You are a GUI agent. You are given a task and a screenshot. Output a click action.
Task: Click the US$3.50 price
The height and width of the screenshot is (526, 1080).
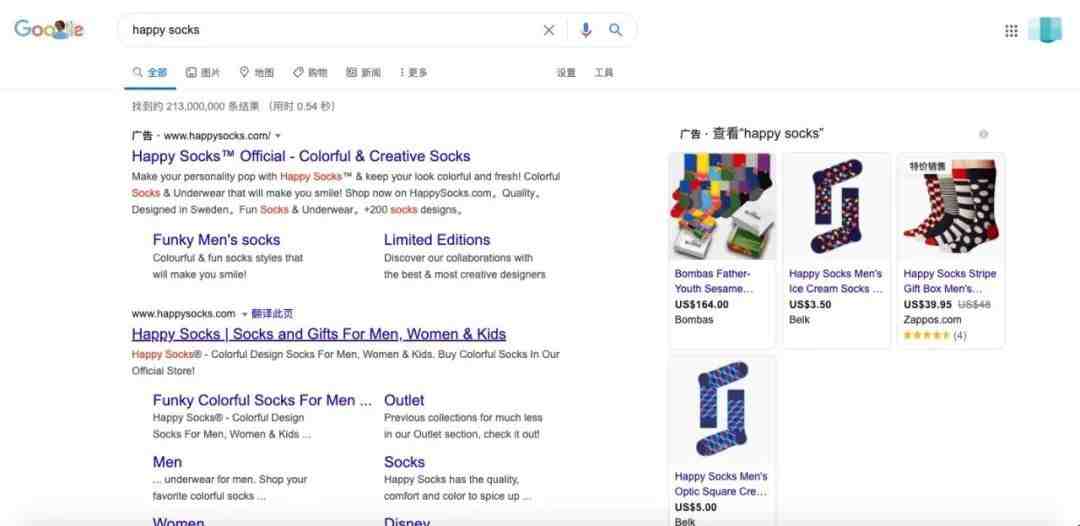pos(810,304)
